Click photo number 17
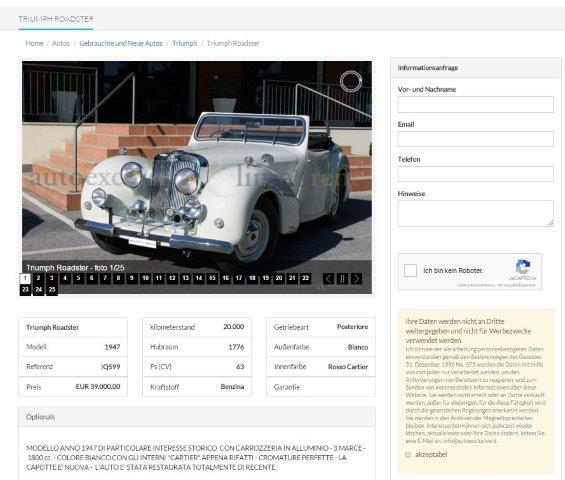 [239, 278]
